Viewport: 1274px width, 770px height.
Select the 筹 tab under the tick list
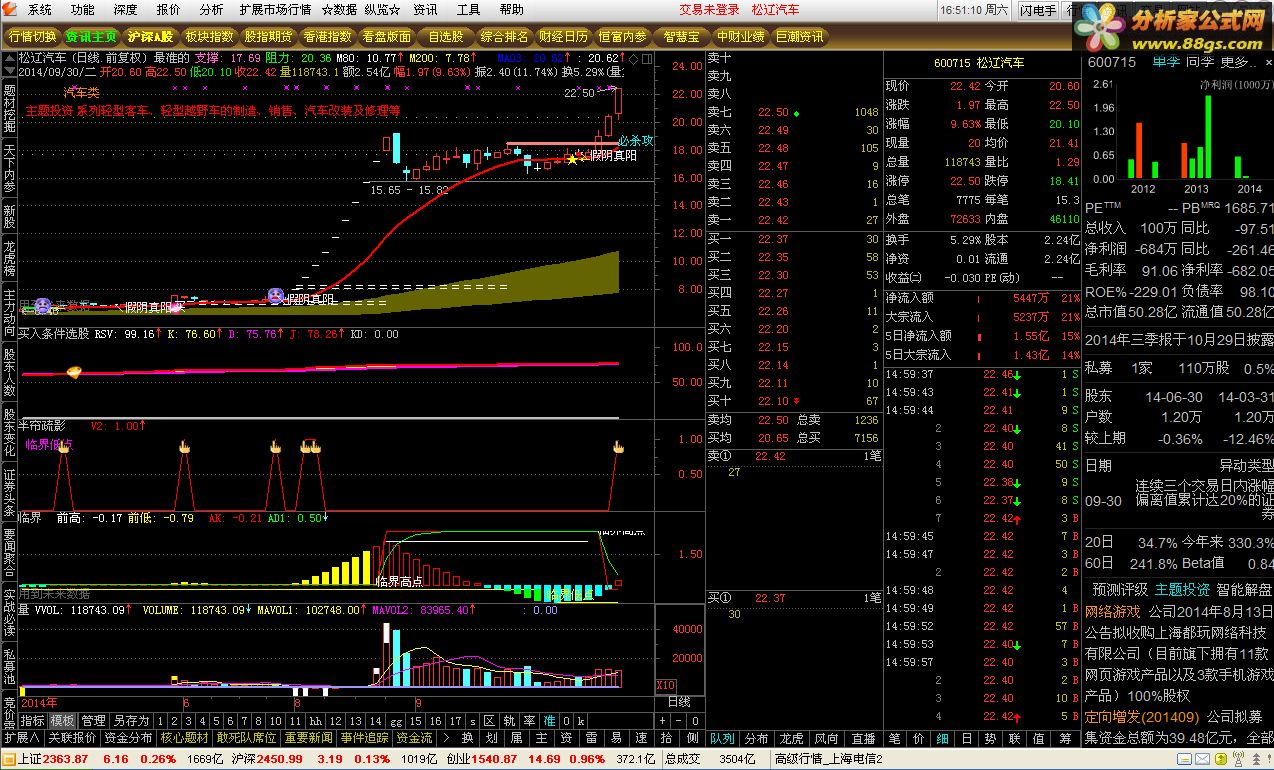pos(1063,738)
